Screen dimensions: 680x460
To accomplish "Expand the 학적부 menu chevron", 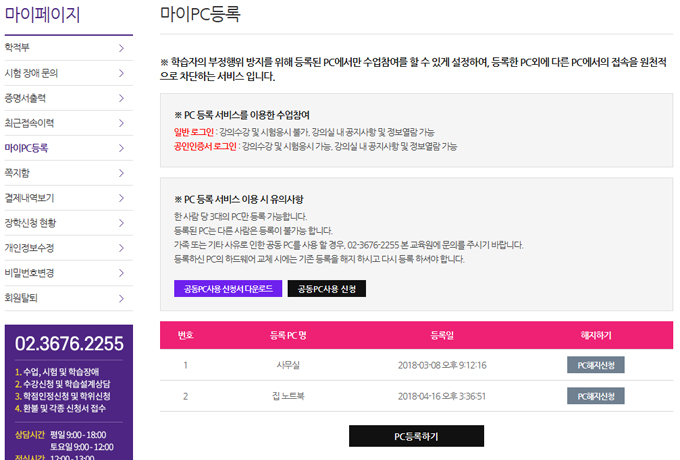I will tap(121, 47).
